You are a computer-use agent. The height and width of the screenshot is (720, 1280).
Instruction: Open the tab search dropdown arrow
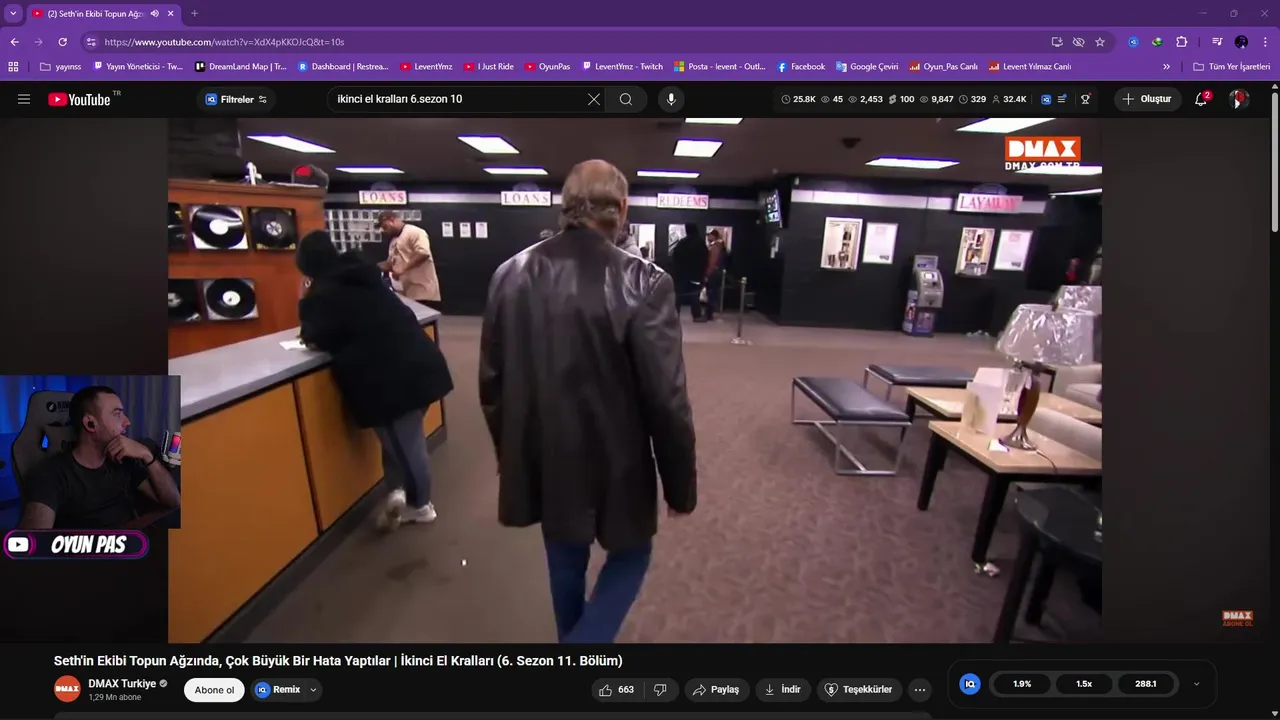[13, 13]
